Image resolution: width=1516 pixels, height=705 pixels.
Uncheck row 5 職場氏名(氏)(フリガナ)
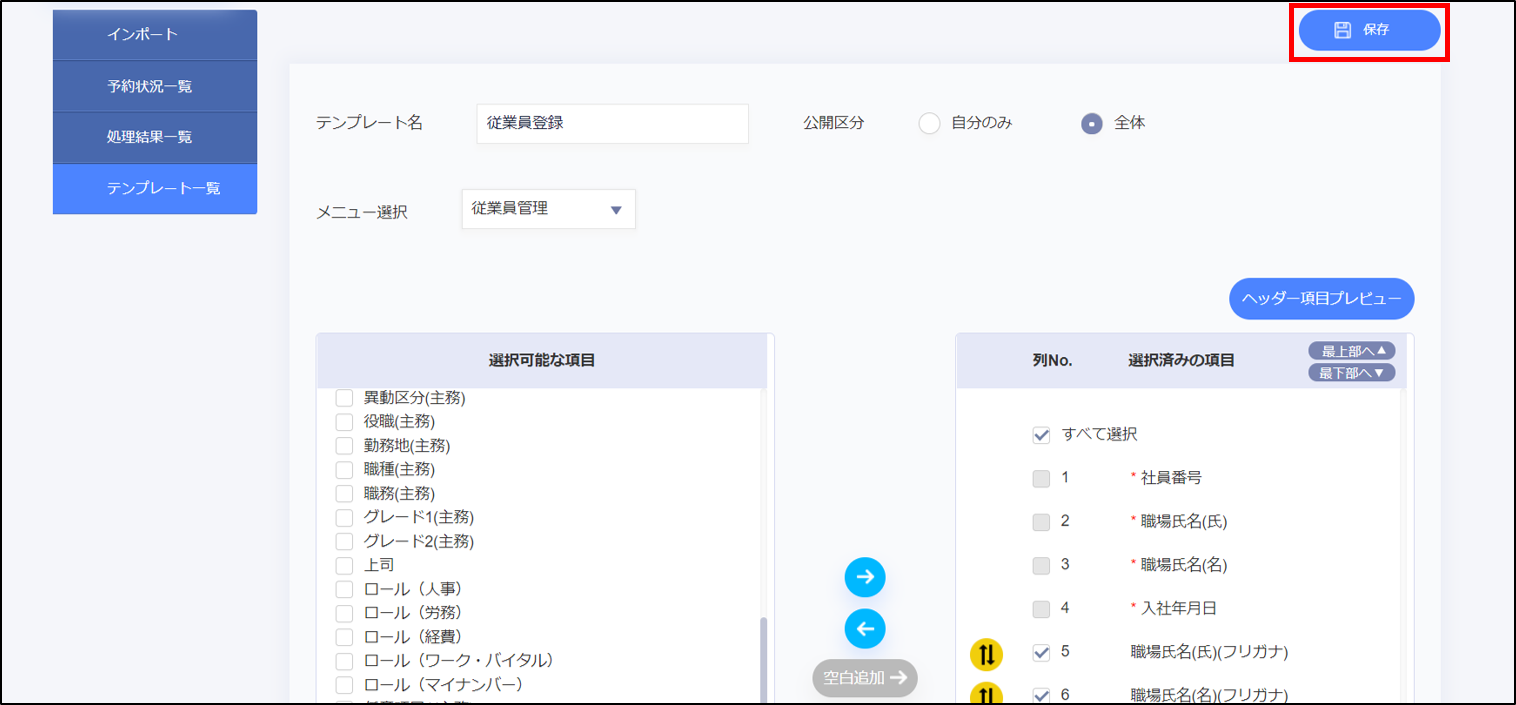[x=1041, y=652]
